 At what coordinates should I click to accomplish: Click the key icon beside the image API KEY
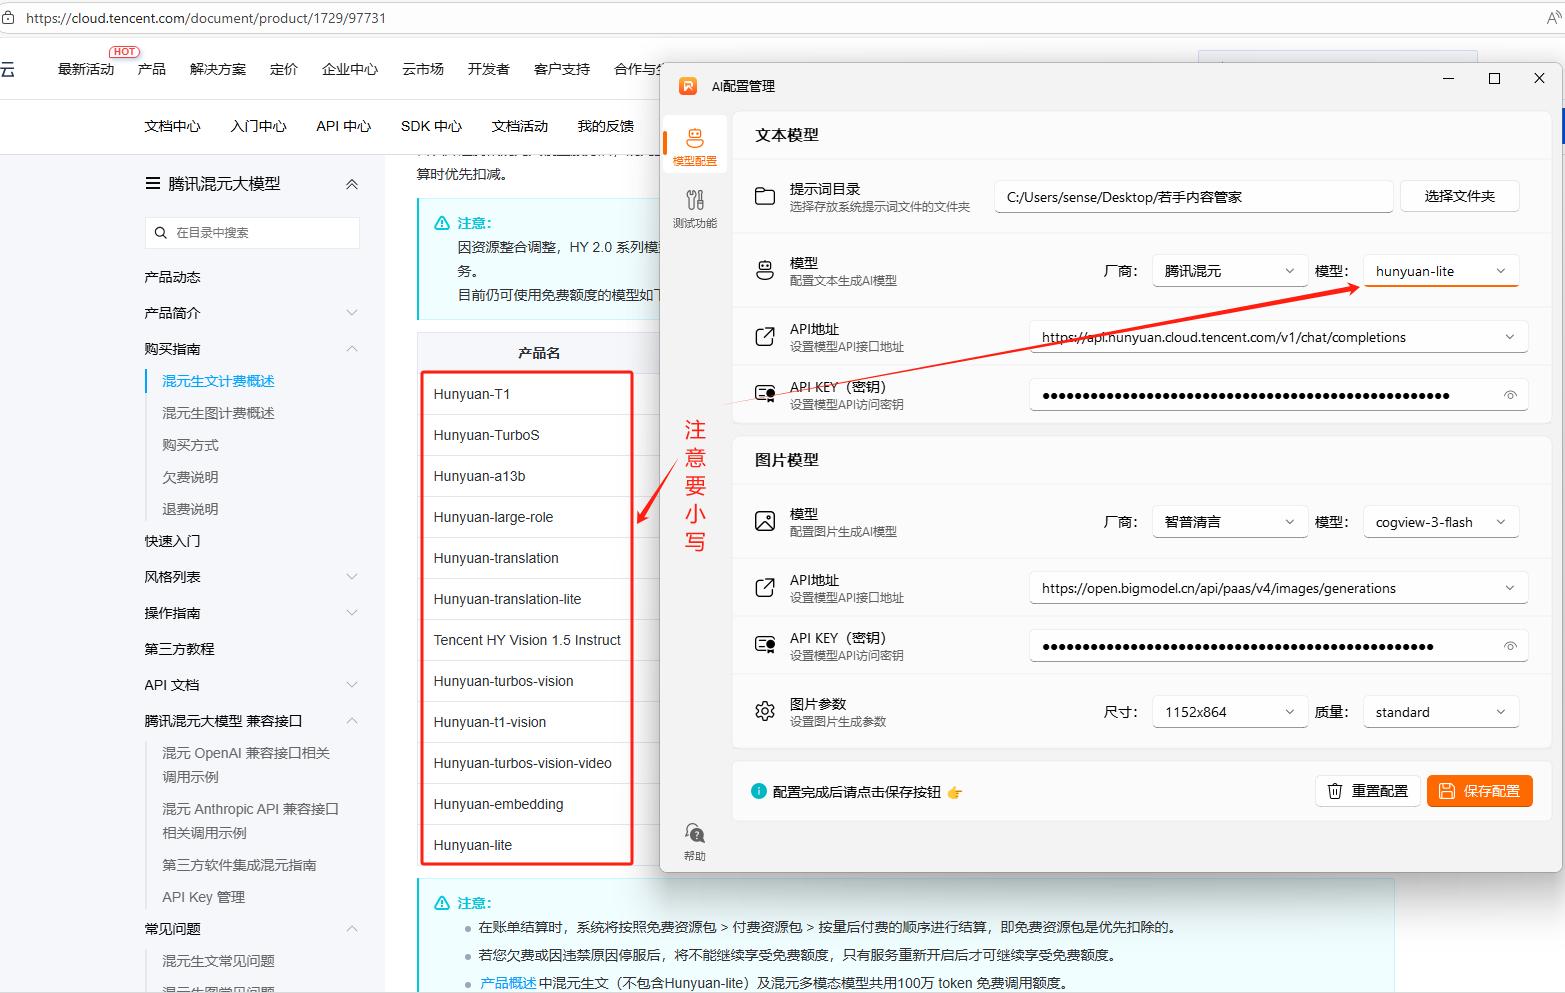pos(765,644)
